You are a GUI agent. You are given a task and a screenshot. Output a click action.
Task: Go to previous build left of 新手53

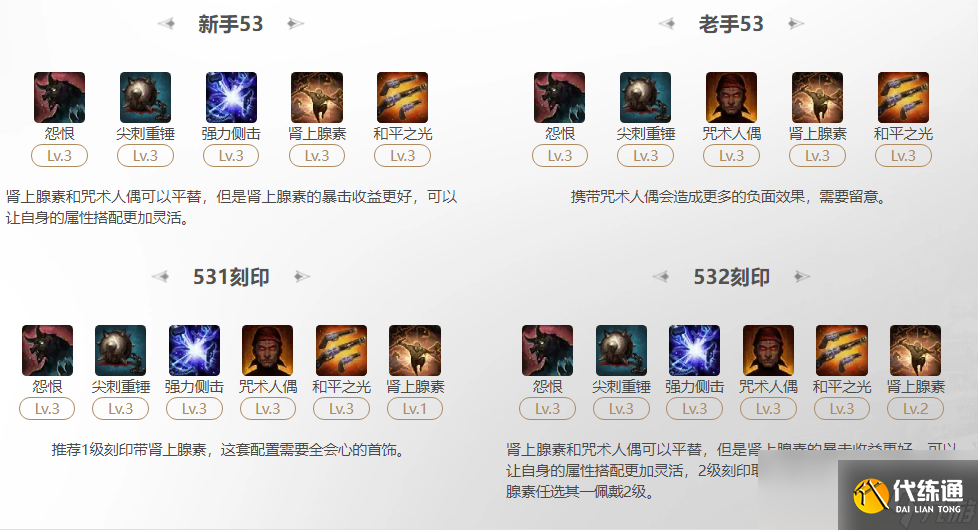point(167,24)
